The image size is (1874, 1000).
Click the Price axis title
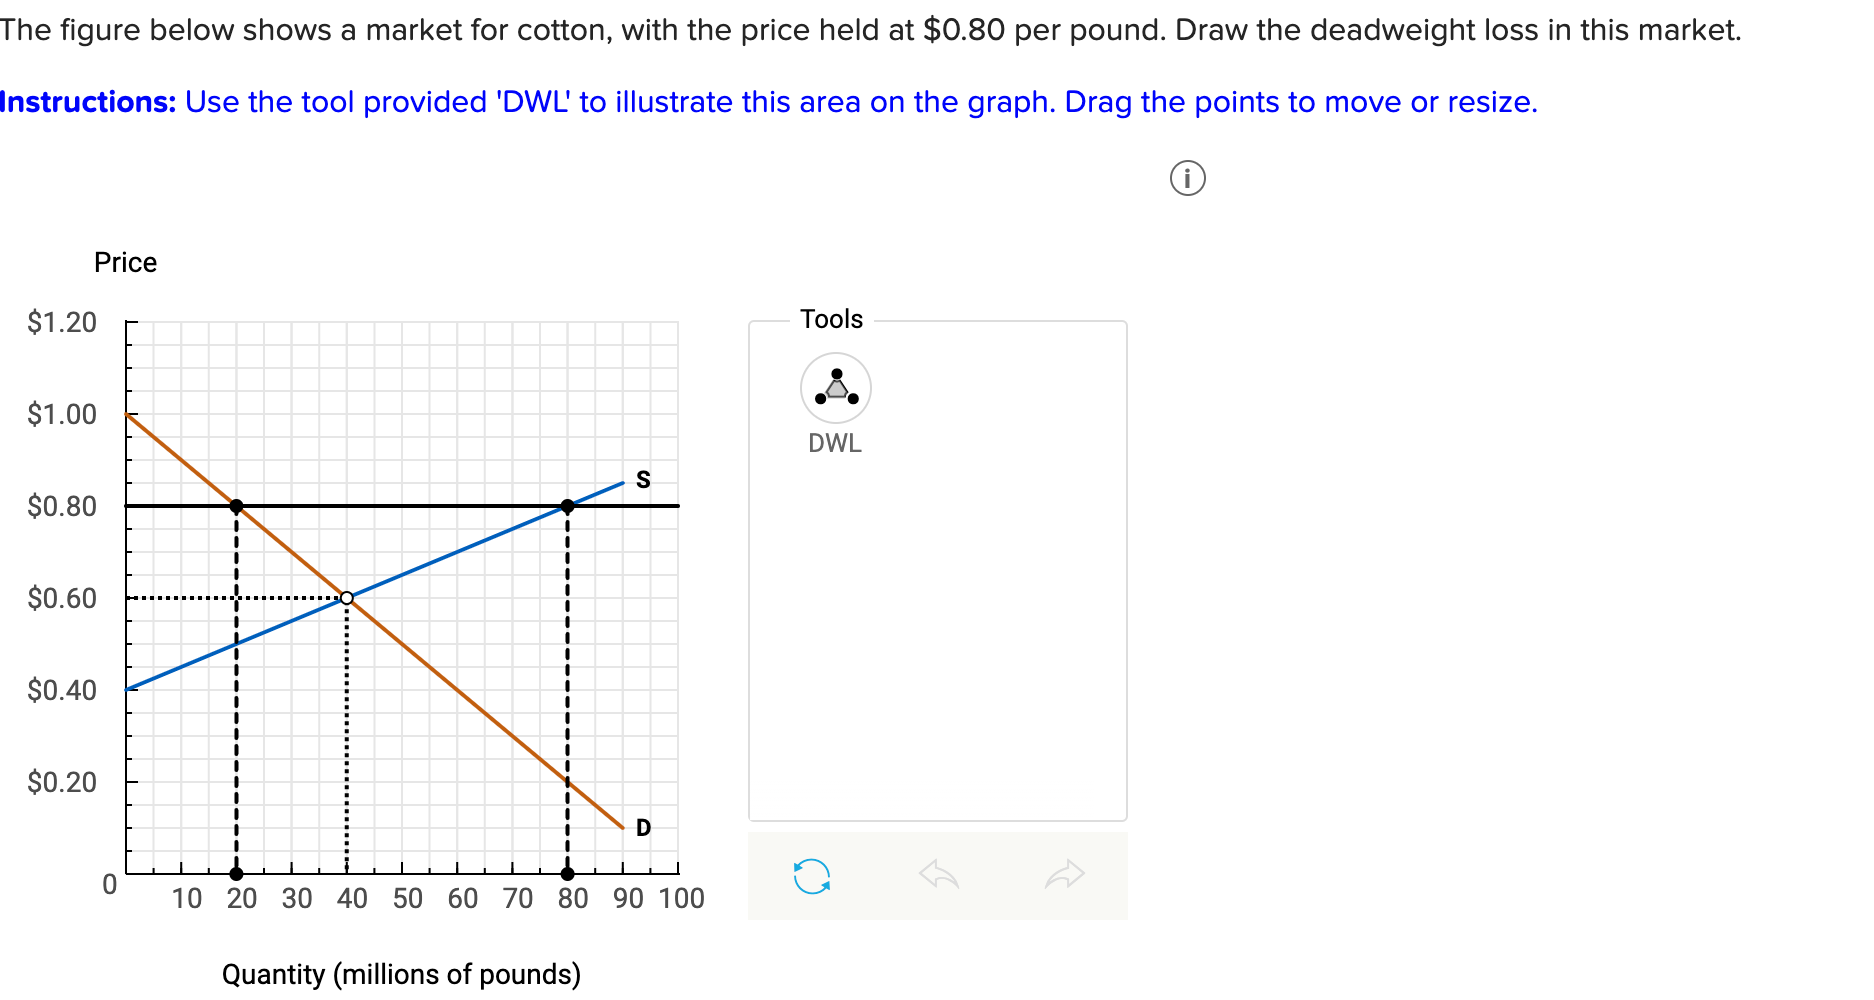pos(125,262)
